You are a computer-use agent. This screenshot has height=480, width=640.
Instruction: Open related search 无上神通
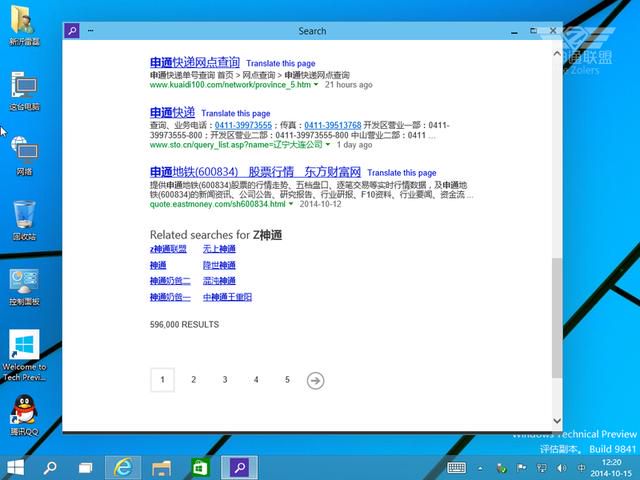(x=219, y=249)
